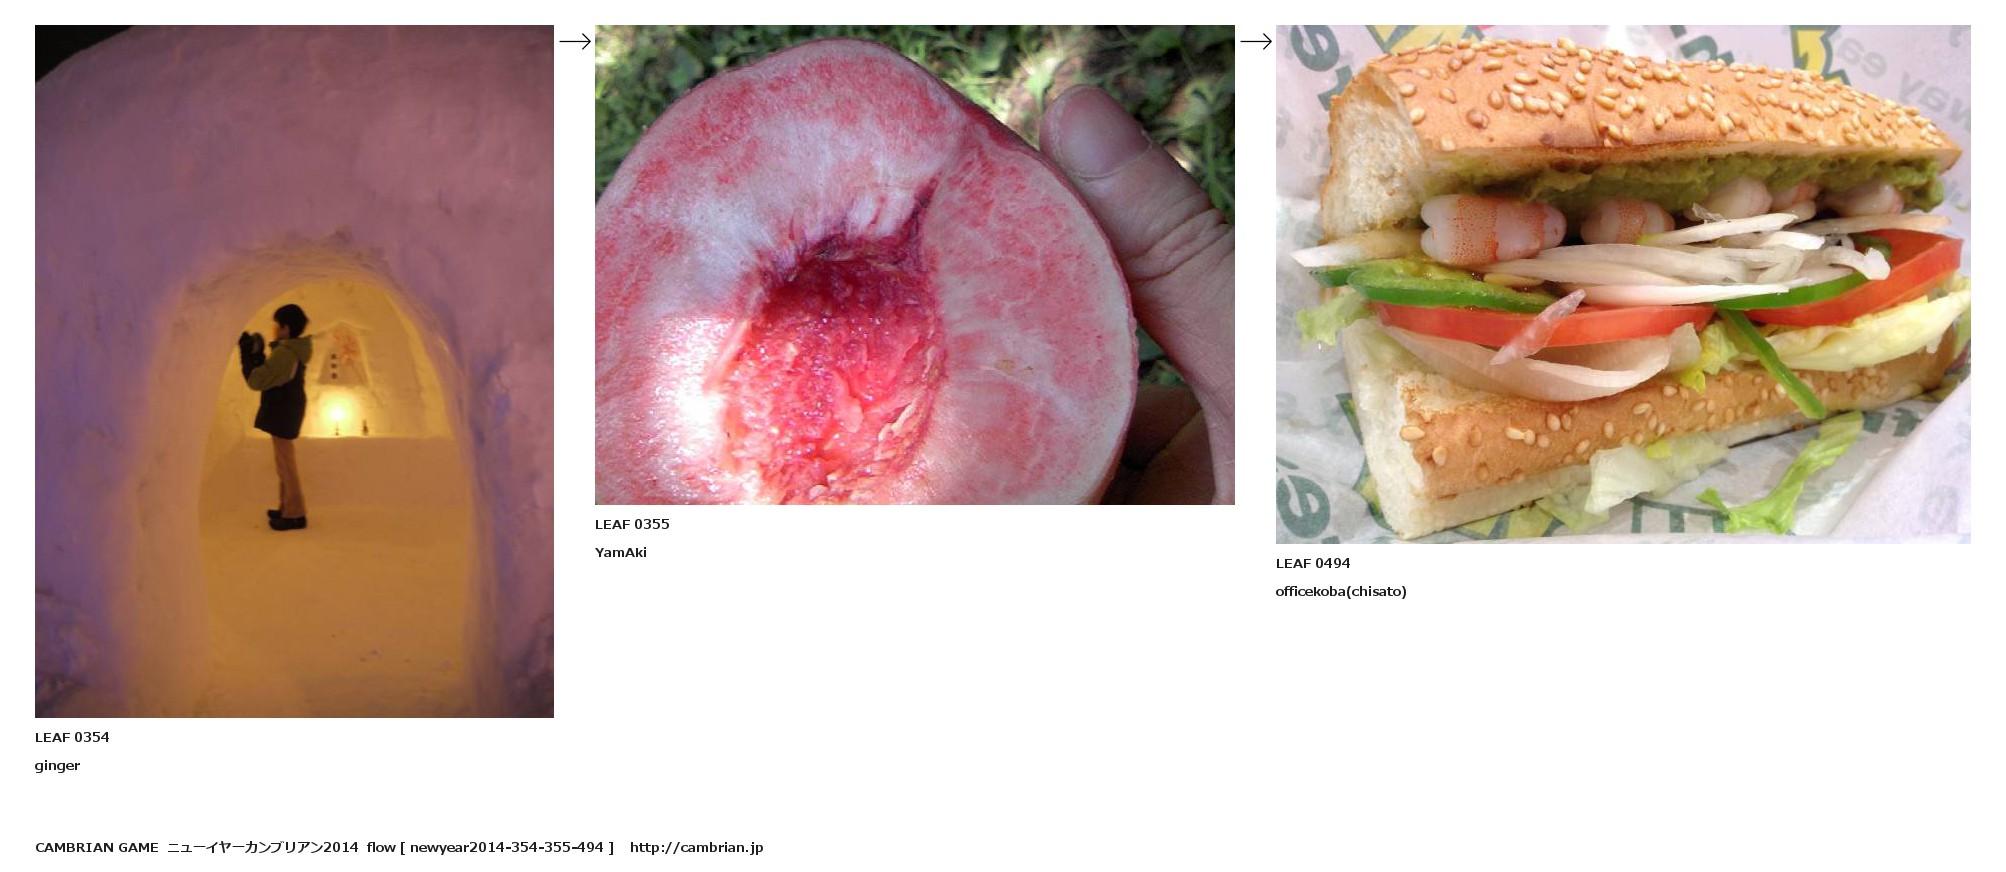Click the flow newyear2014-354-355-494 identifier

[490, 847]
